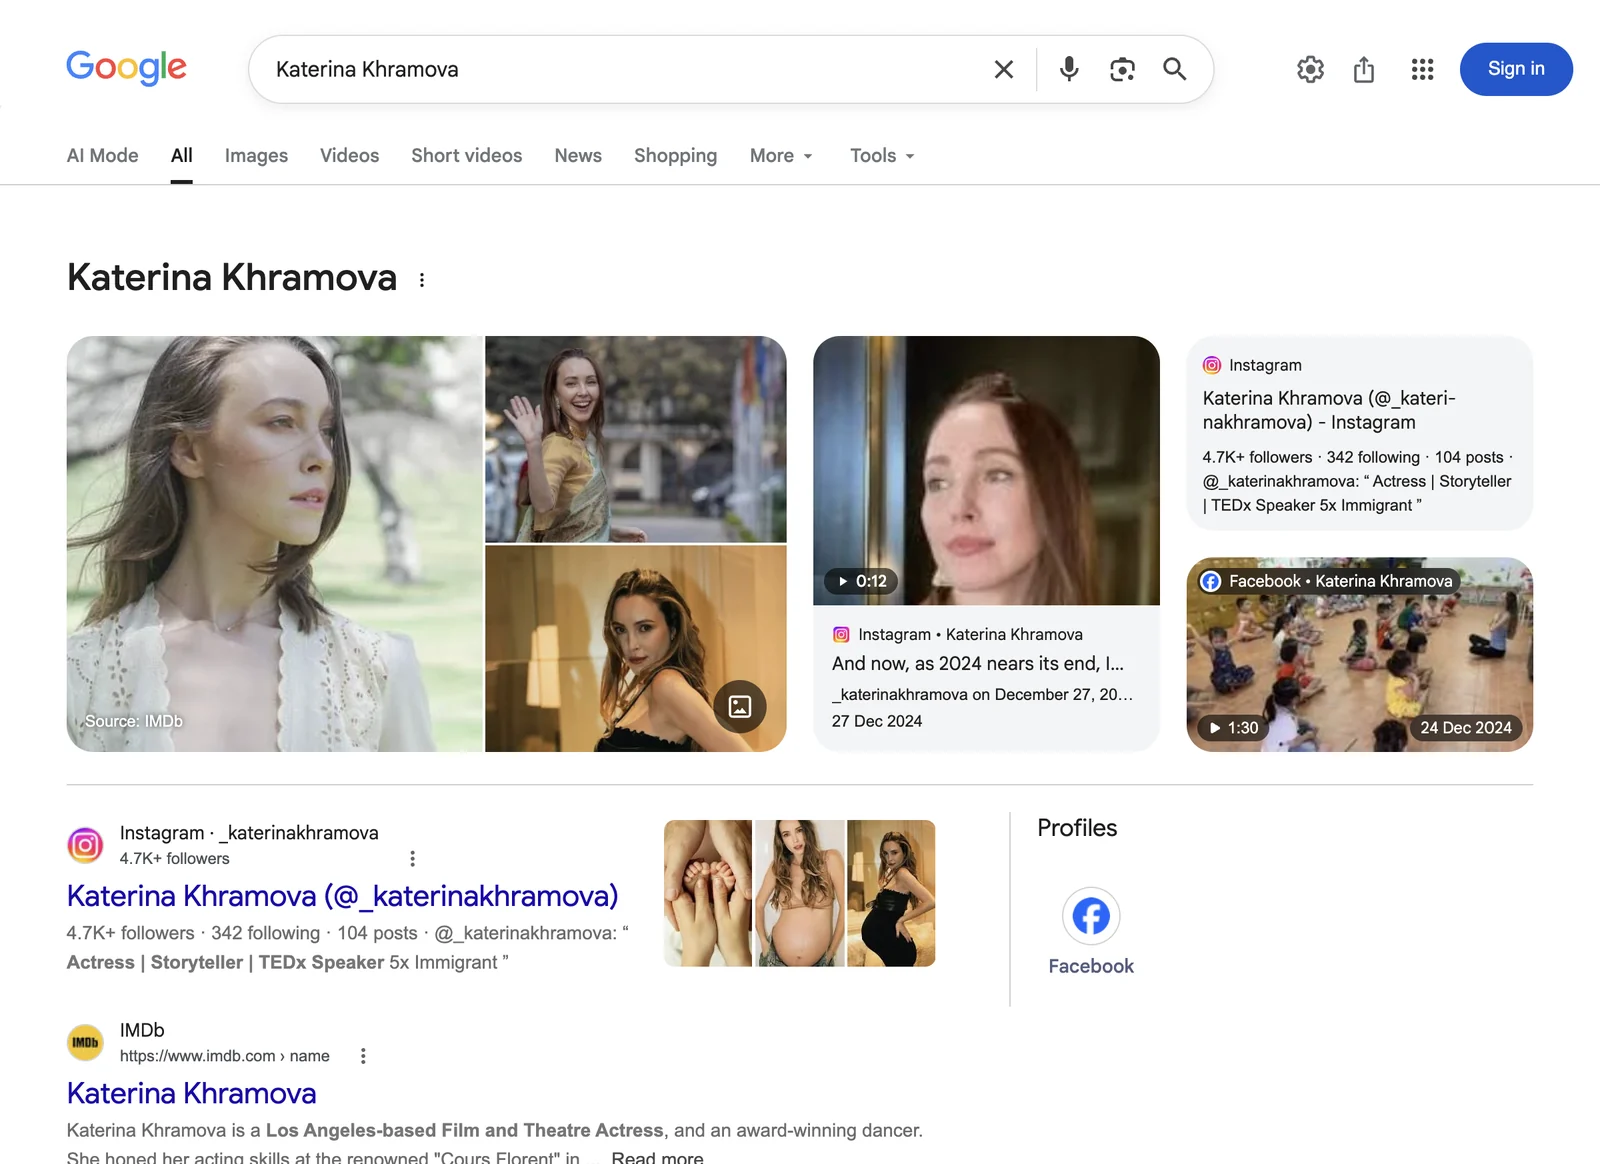Expand the More dropdown
This screenshot has width=1600, height=1164.
(x=781, y=155)
